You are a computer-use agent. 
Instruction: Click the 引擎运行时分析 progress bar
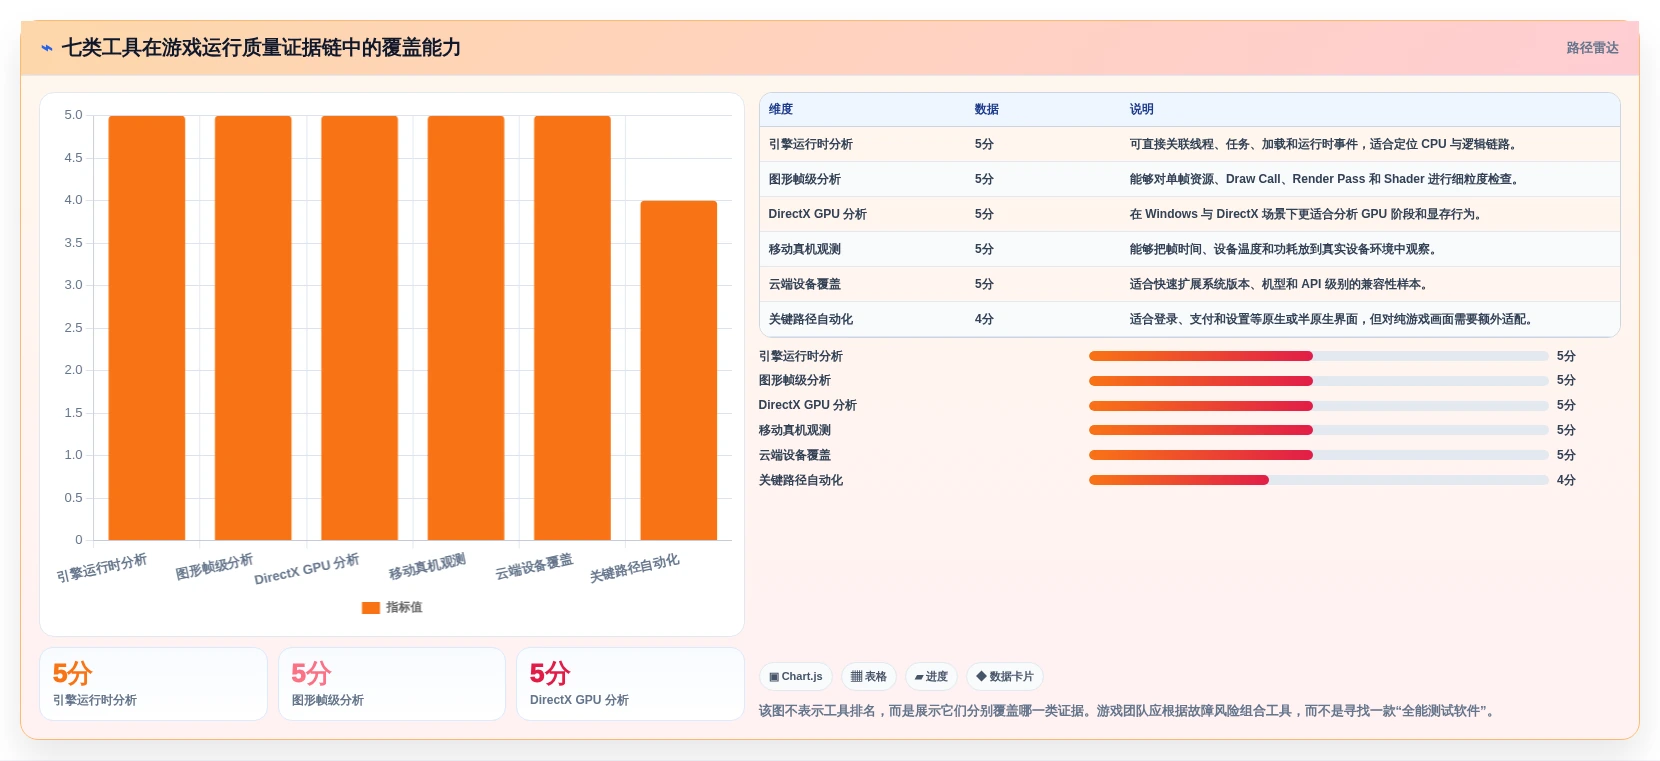(1318, 356)
